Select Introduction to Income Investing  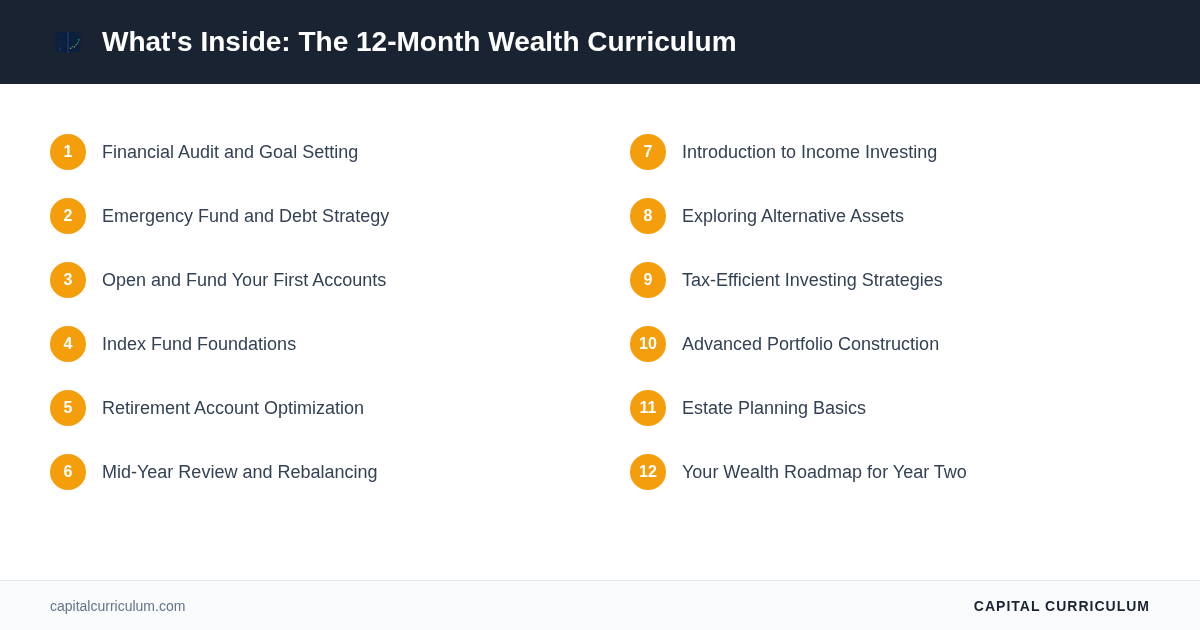tap(809, 152)
